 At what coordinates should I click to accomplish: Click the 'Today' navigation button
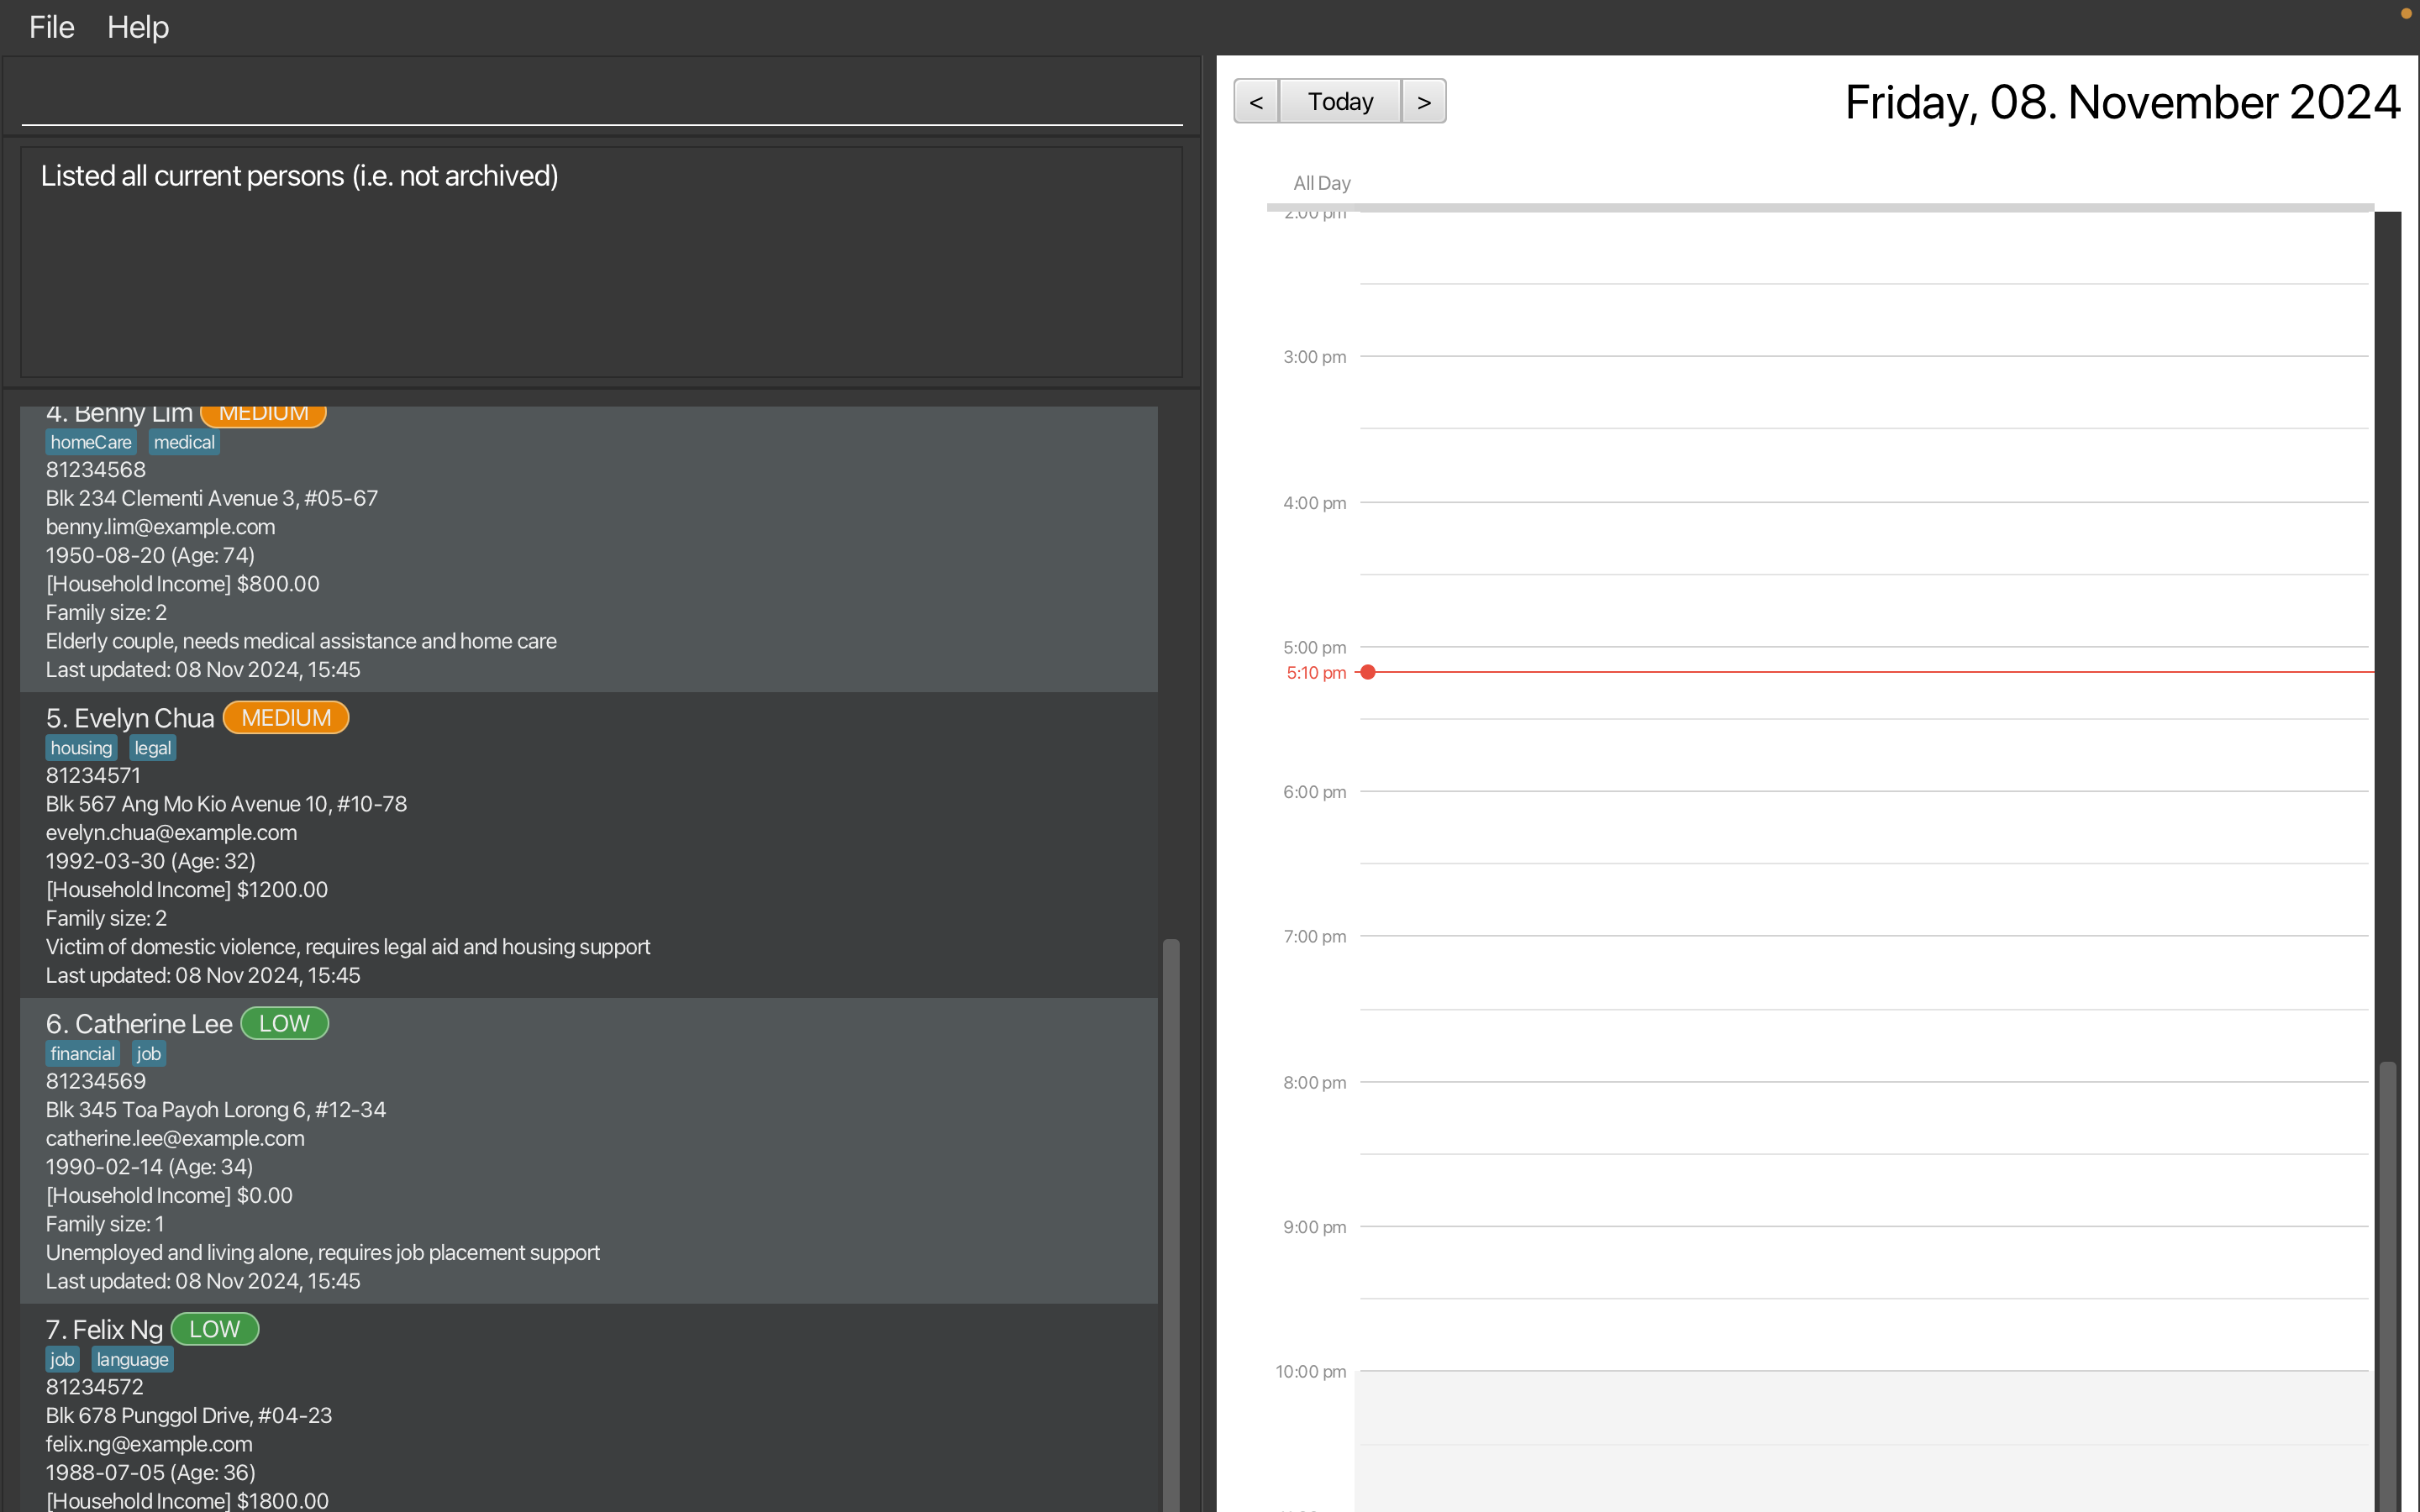pos(1342,99)
